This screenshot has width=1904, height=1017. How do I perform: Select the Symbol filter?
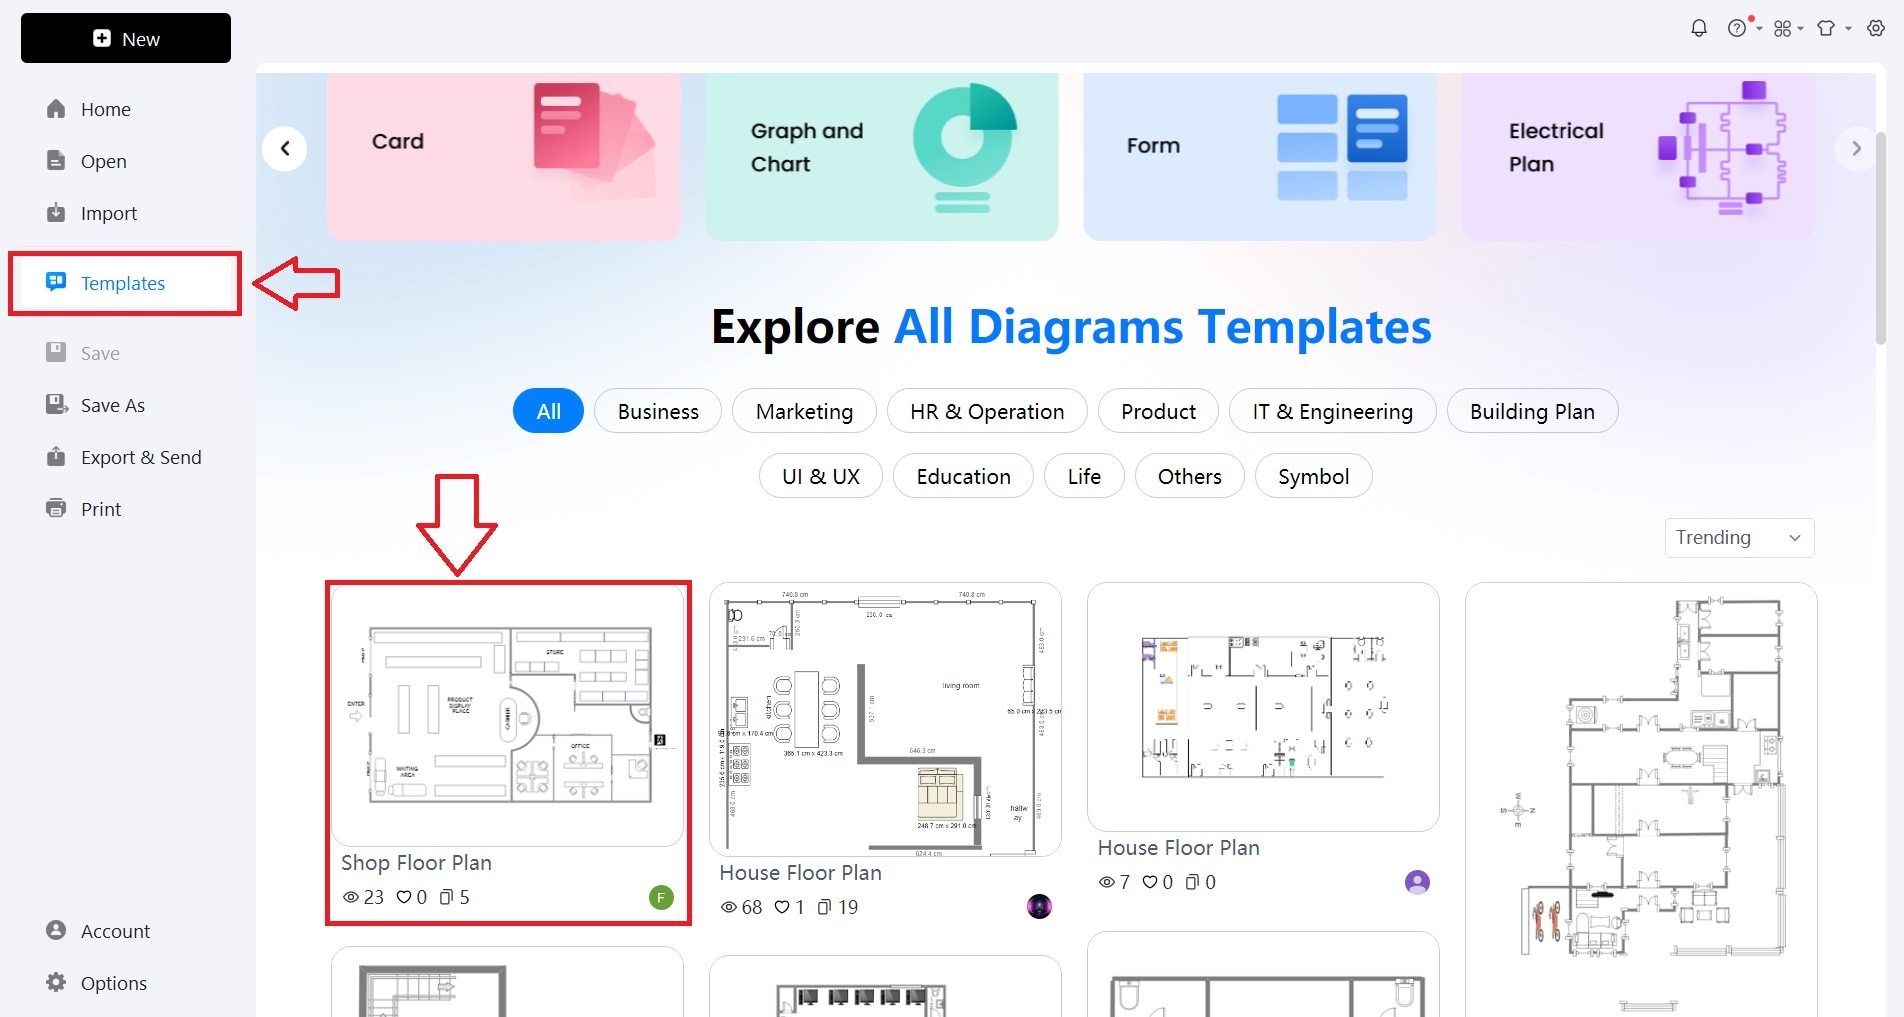click(x=1313, y=476)
